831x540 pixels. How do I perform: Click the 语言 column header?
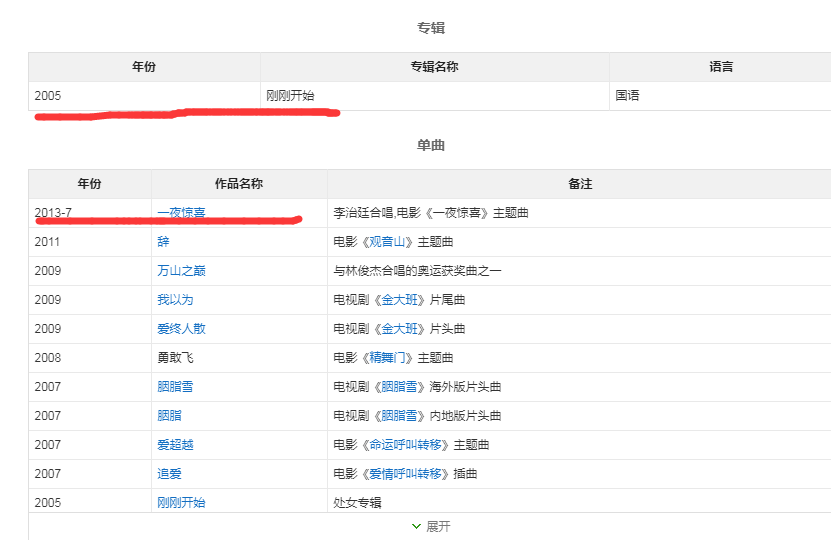721,67
